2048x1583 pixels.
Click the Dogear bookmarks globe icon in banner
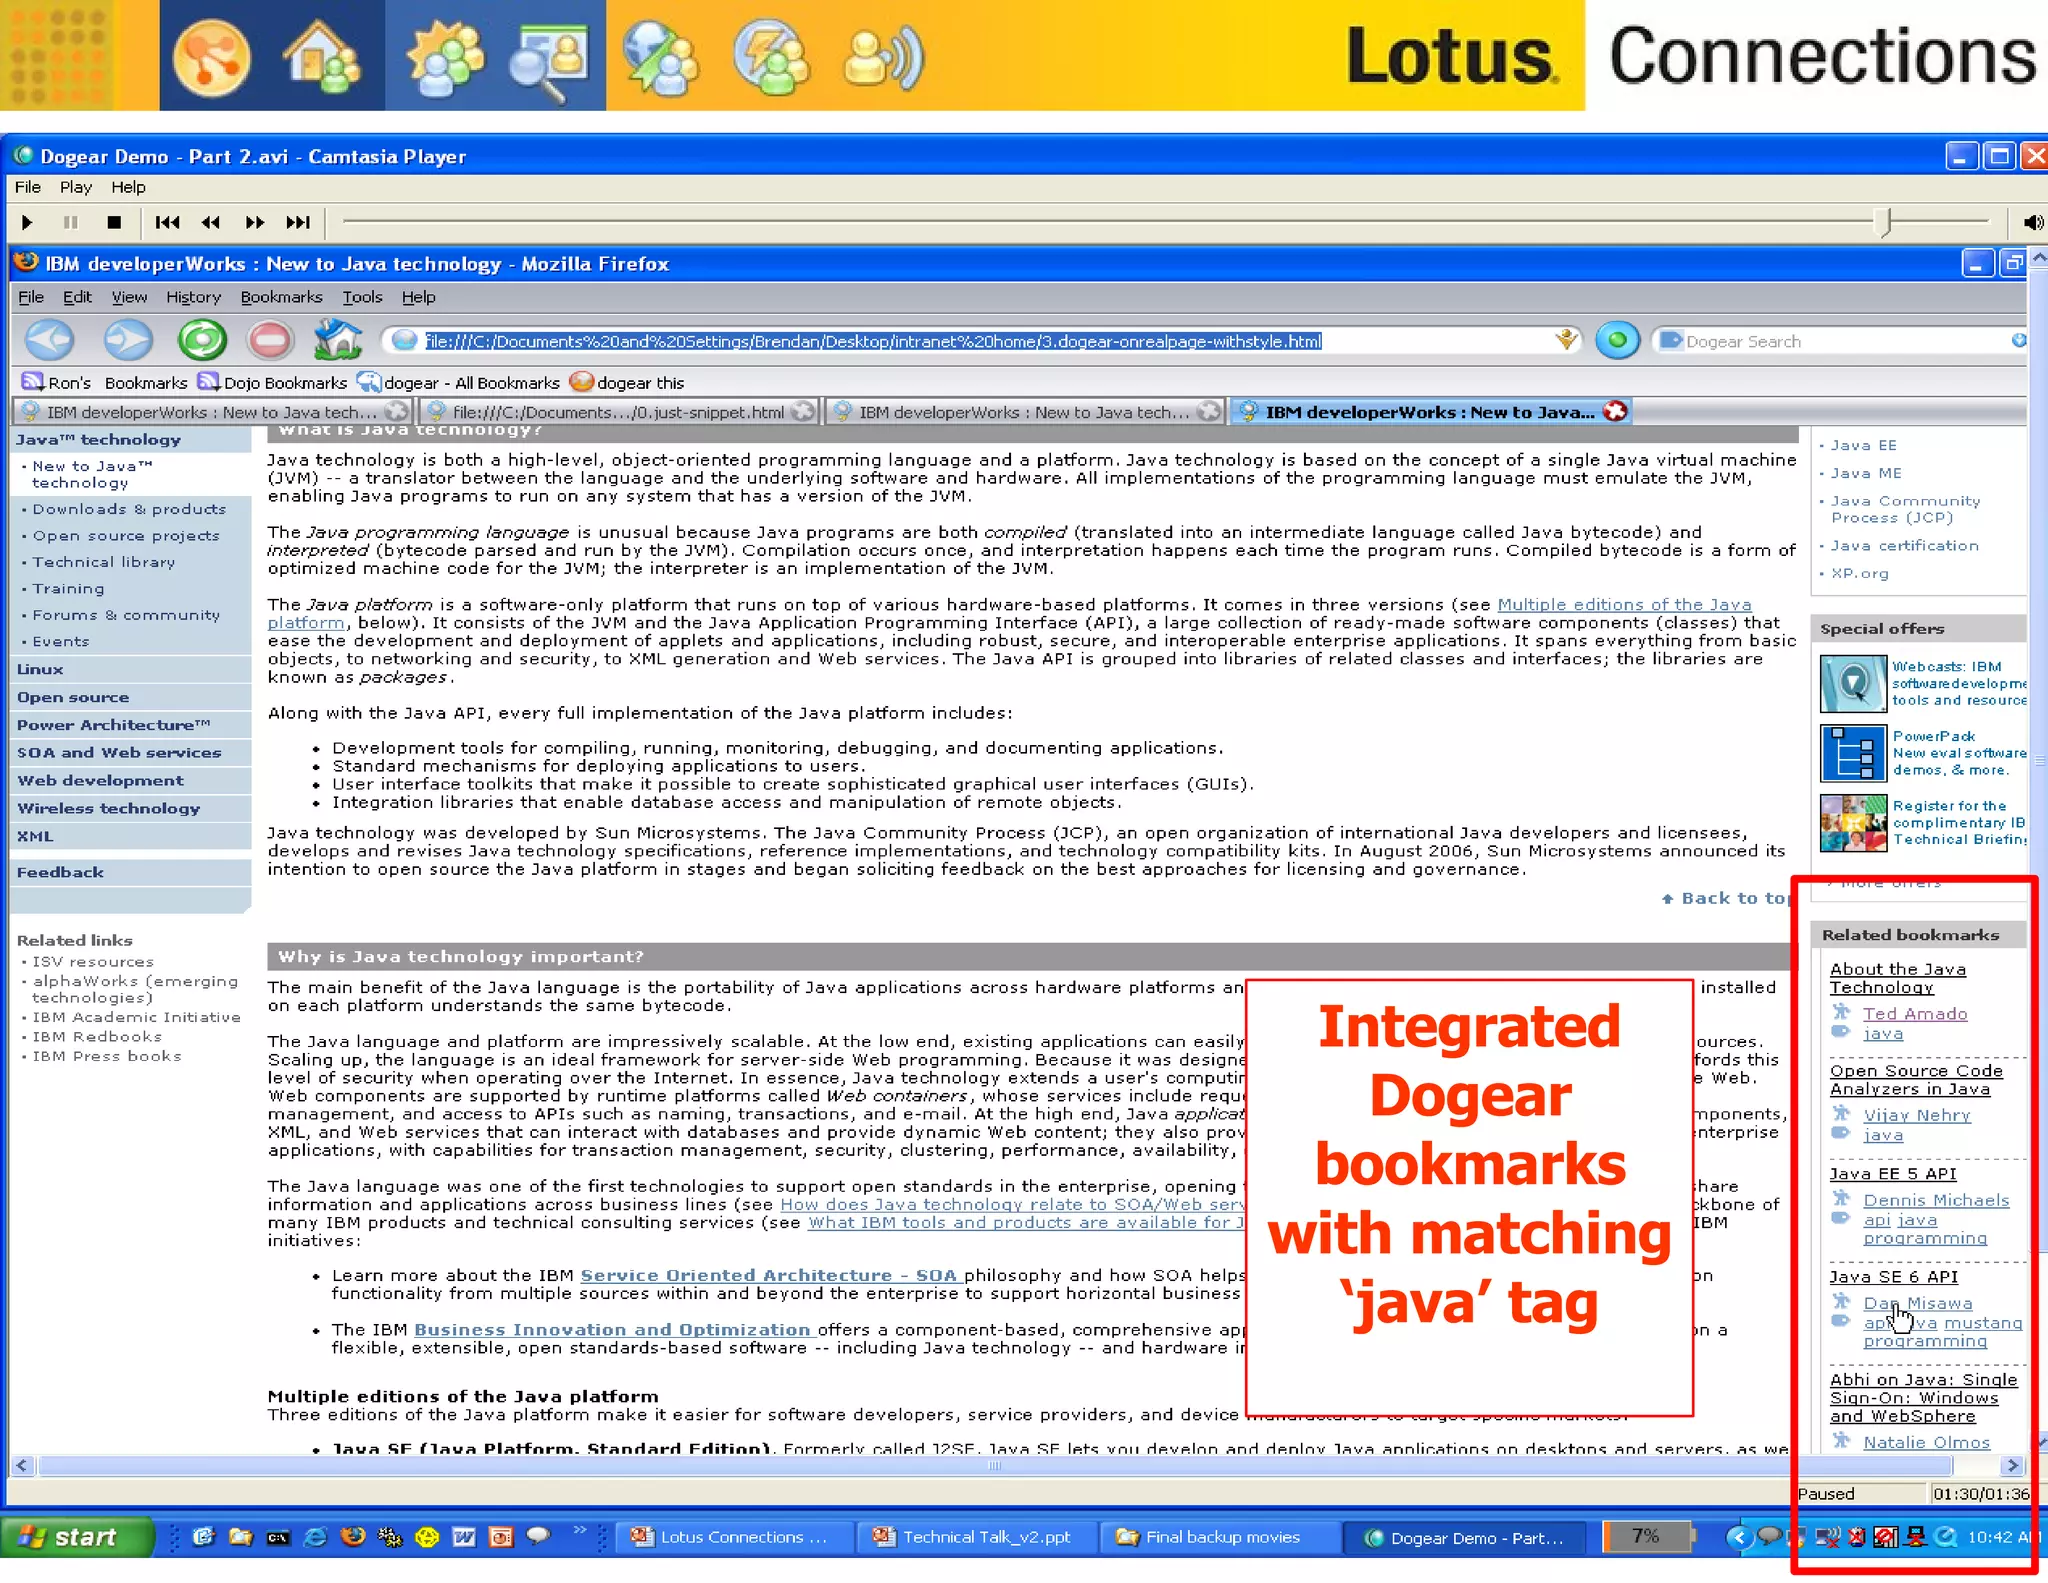coord(660,58)
